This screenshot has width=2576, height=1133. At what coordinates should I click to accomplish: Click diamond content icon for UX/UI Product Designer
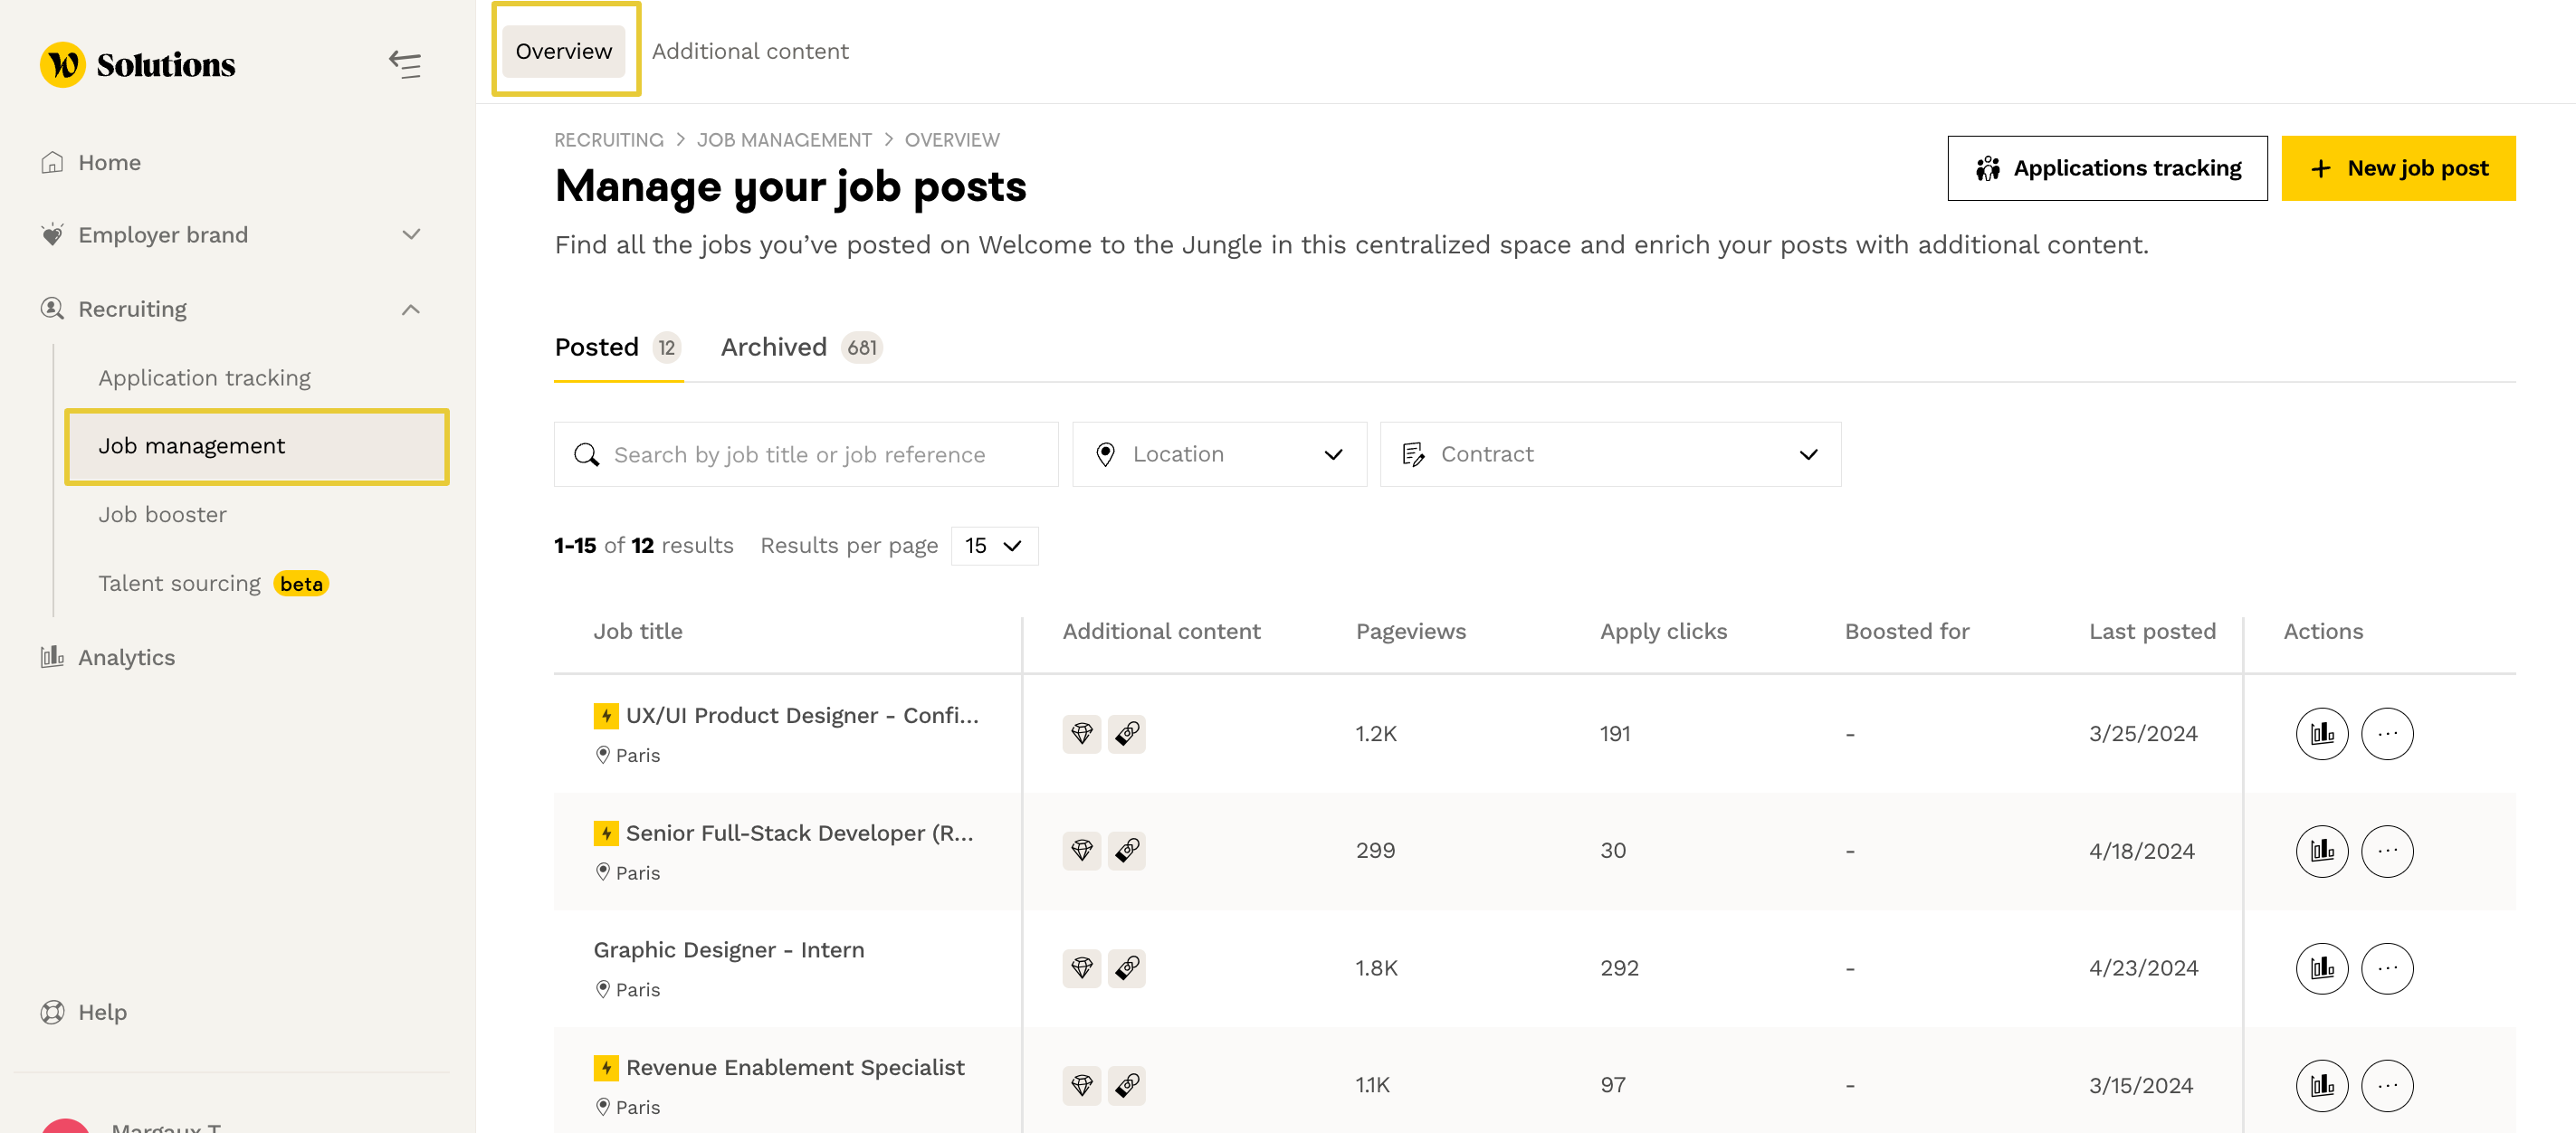pos(1081,734)
